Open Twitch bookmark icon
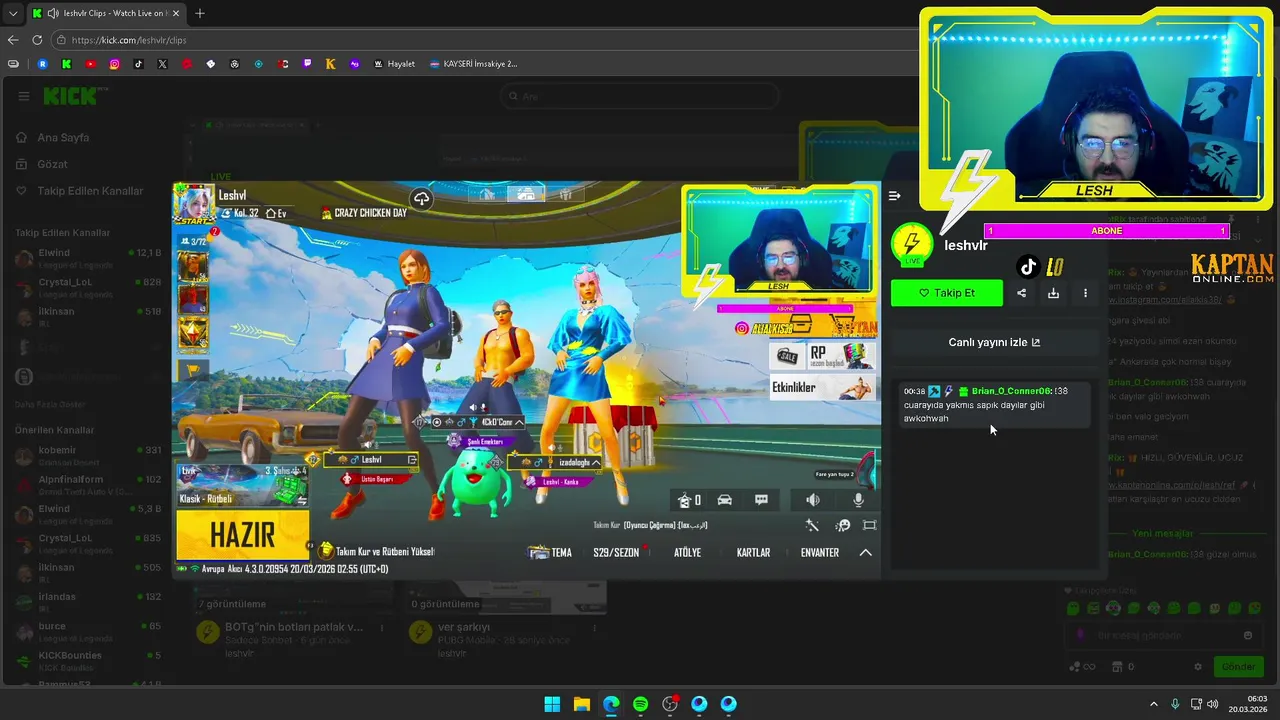The width and height of the screenshot is (1280, 720). [x=307, y=64]
